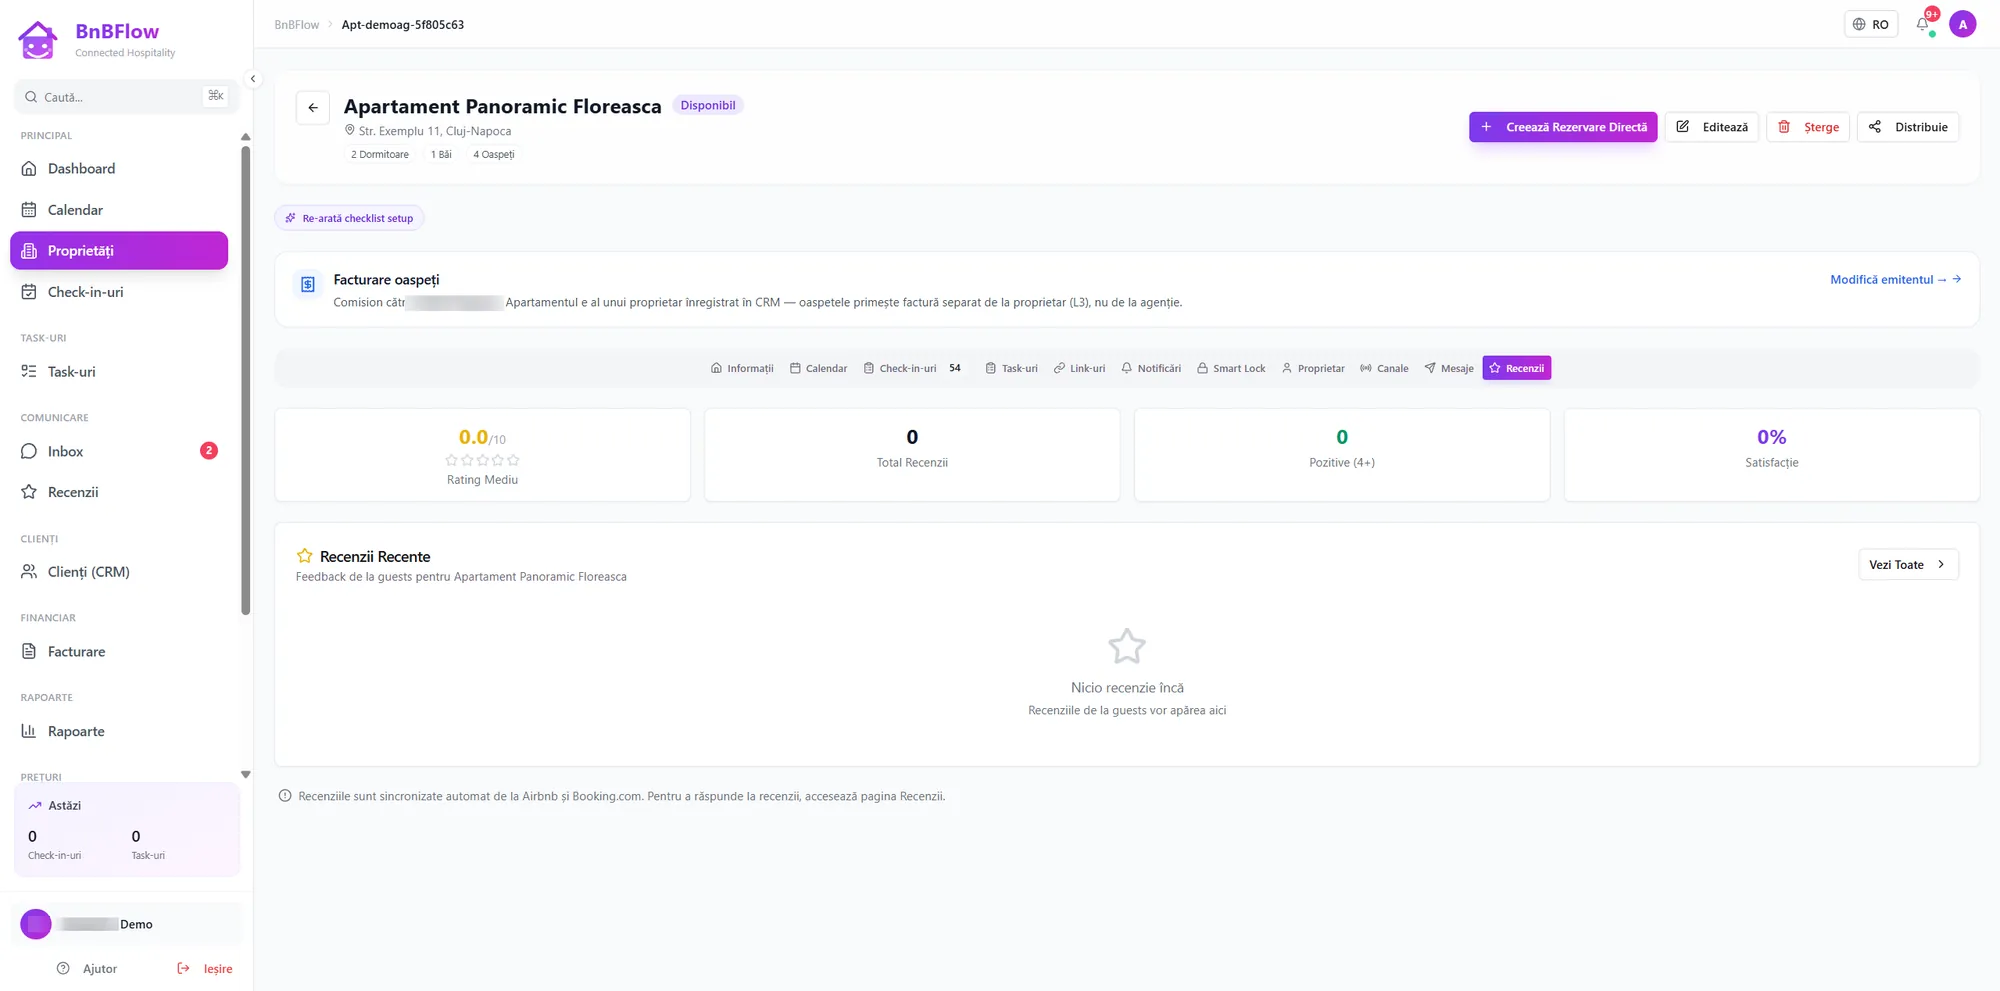The image size is (2000, 991).
Task: Click the sidebar vertical scrollbar
Action: tap(245, 380)
